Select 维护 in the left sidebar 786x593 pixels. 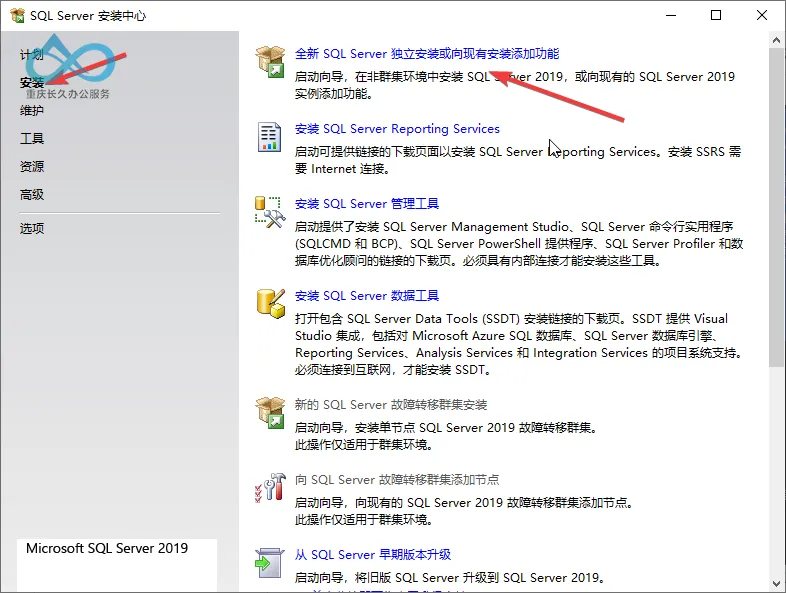pyautogui.click(x=32, y=110)
